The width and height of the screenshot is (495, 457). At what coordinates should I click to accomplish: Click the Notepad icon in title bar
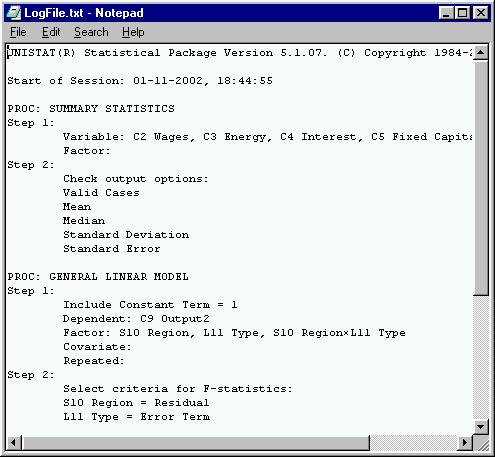click(14, 13)
